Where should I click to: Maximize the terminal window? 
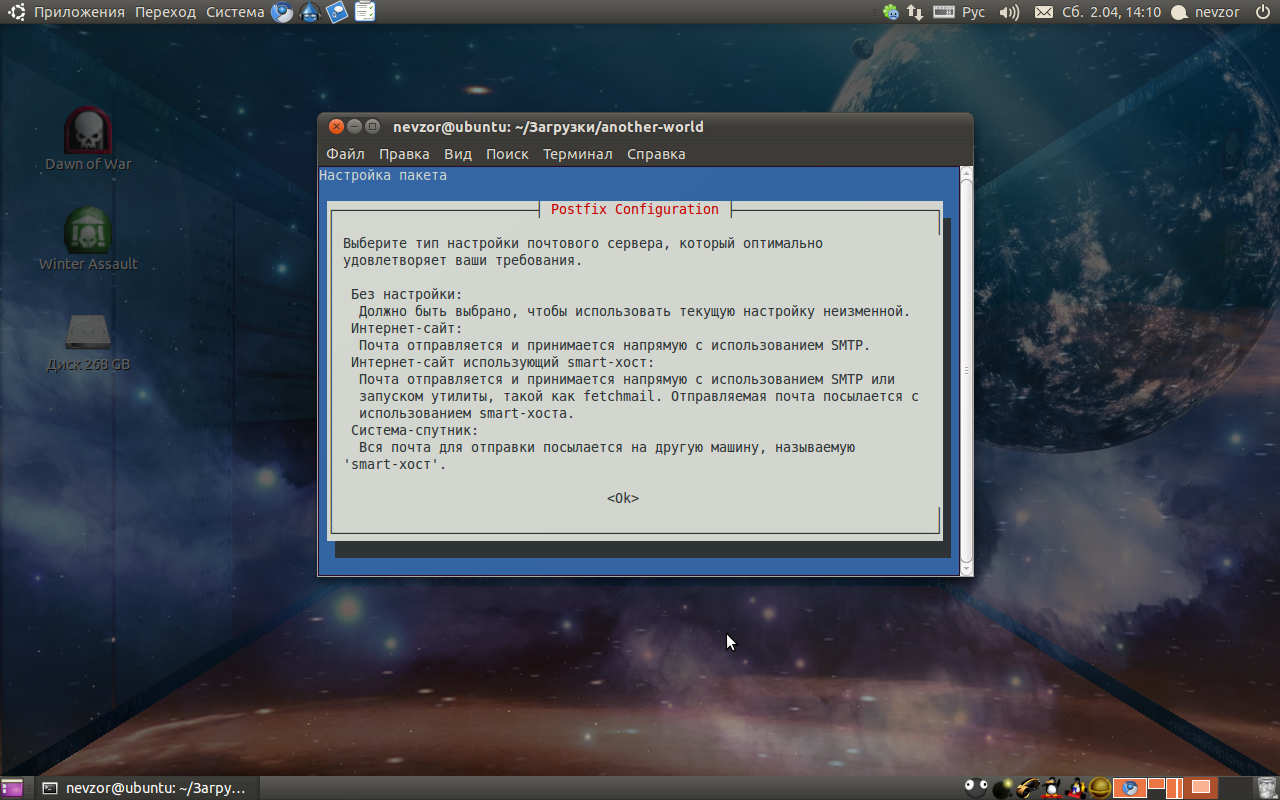372,126
